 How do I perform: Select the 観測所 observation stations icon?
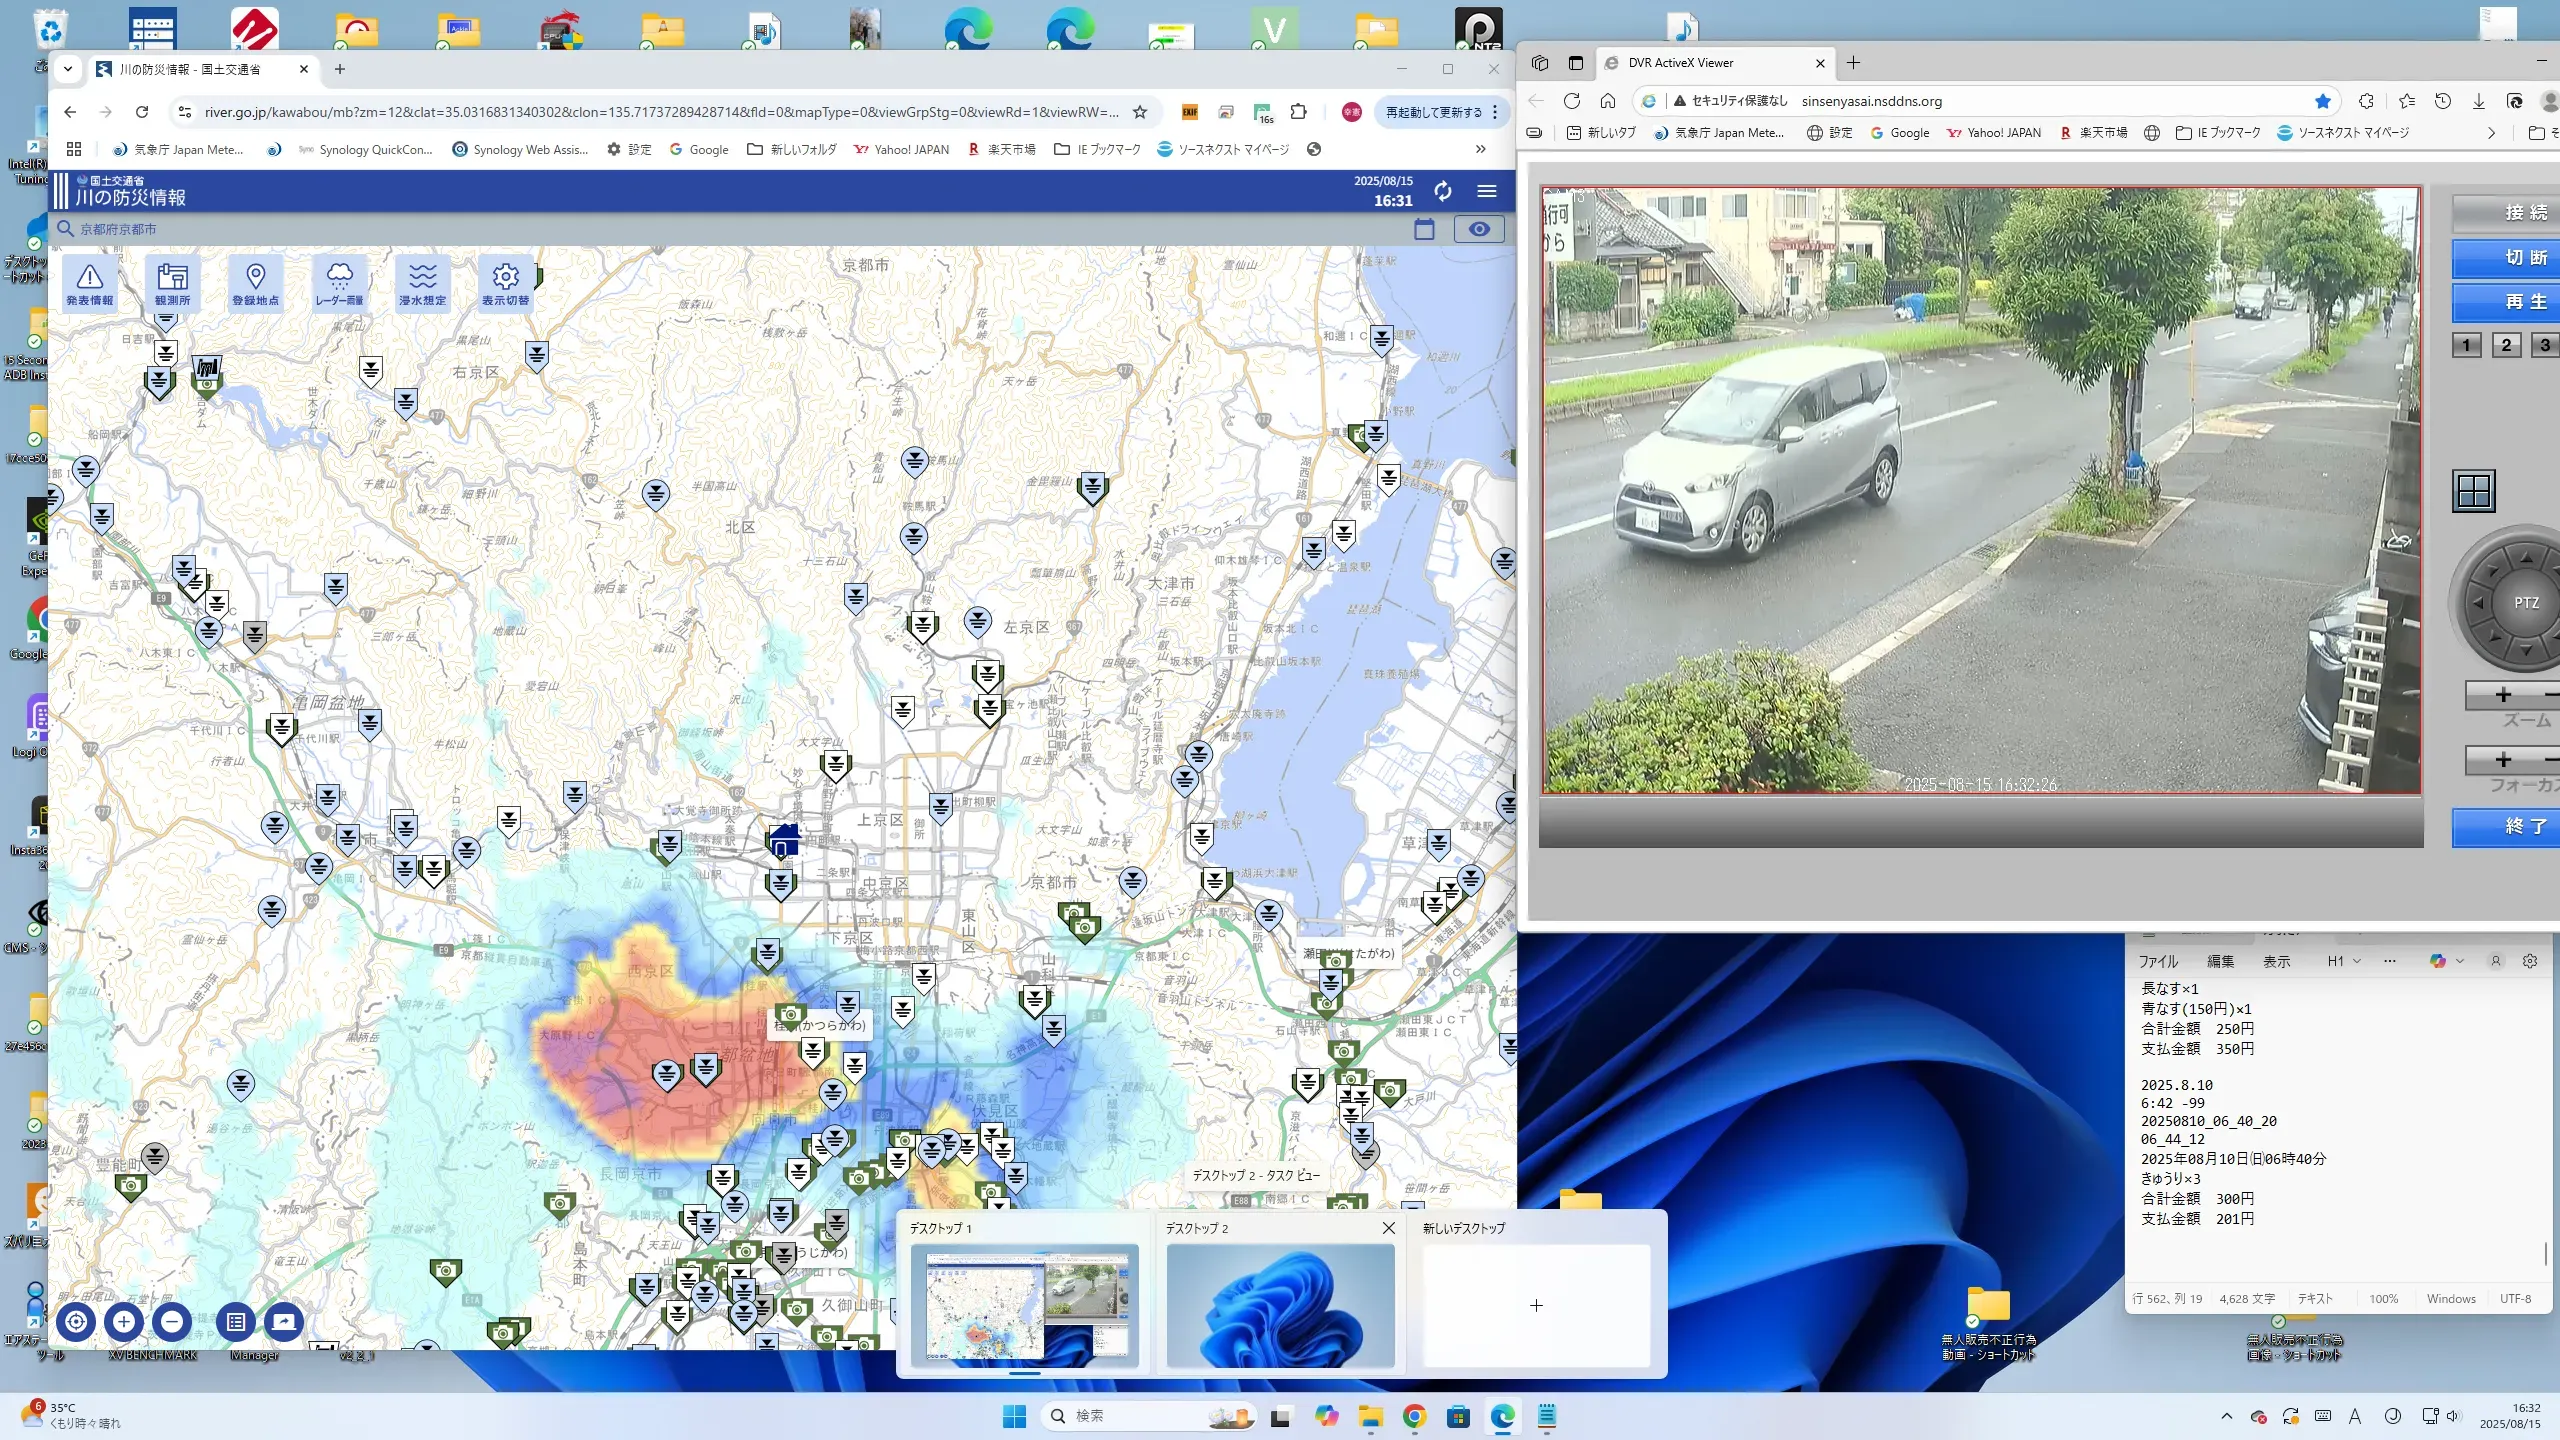172,284
